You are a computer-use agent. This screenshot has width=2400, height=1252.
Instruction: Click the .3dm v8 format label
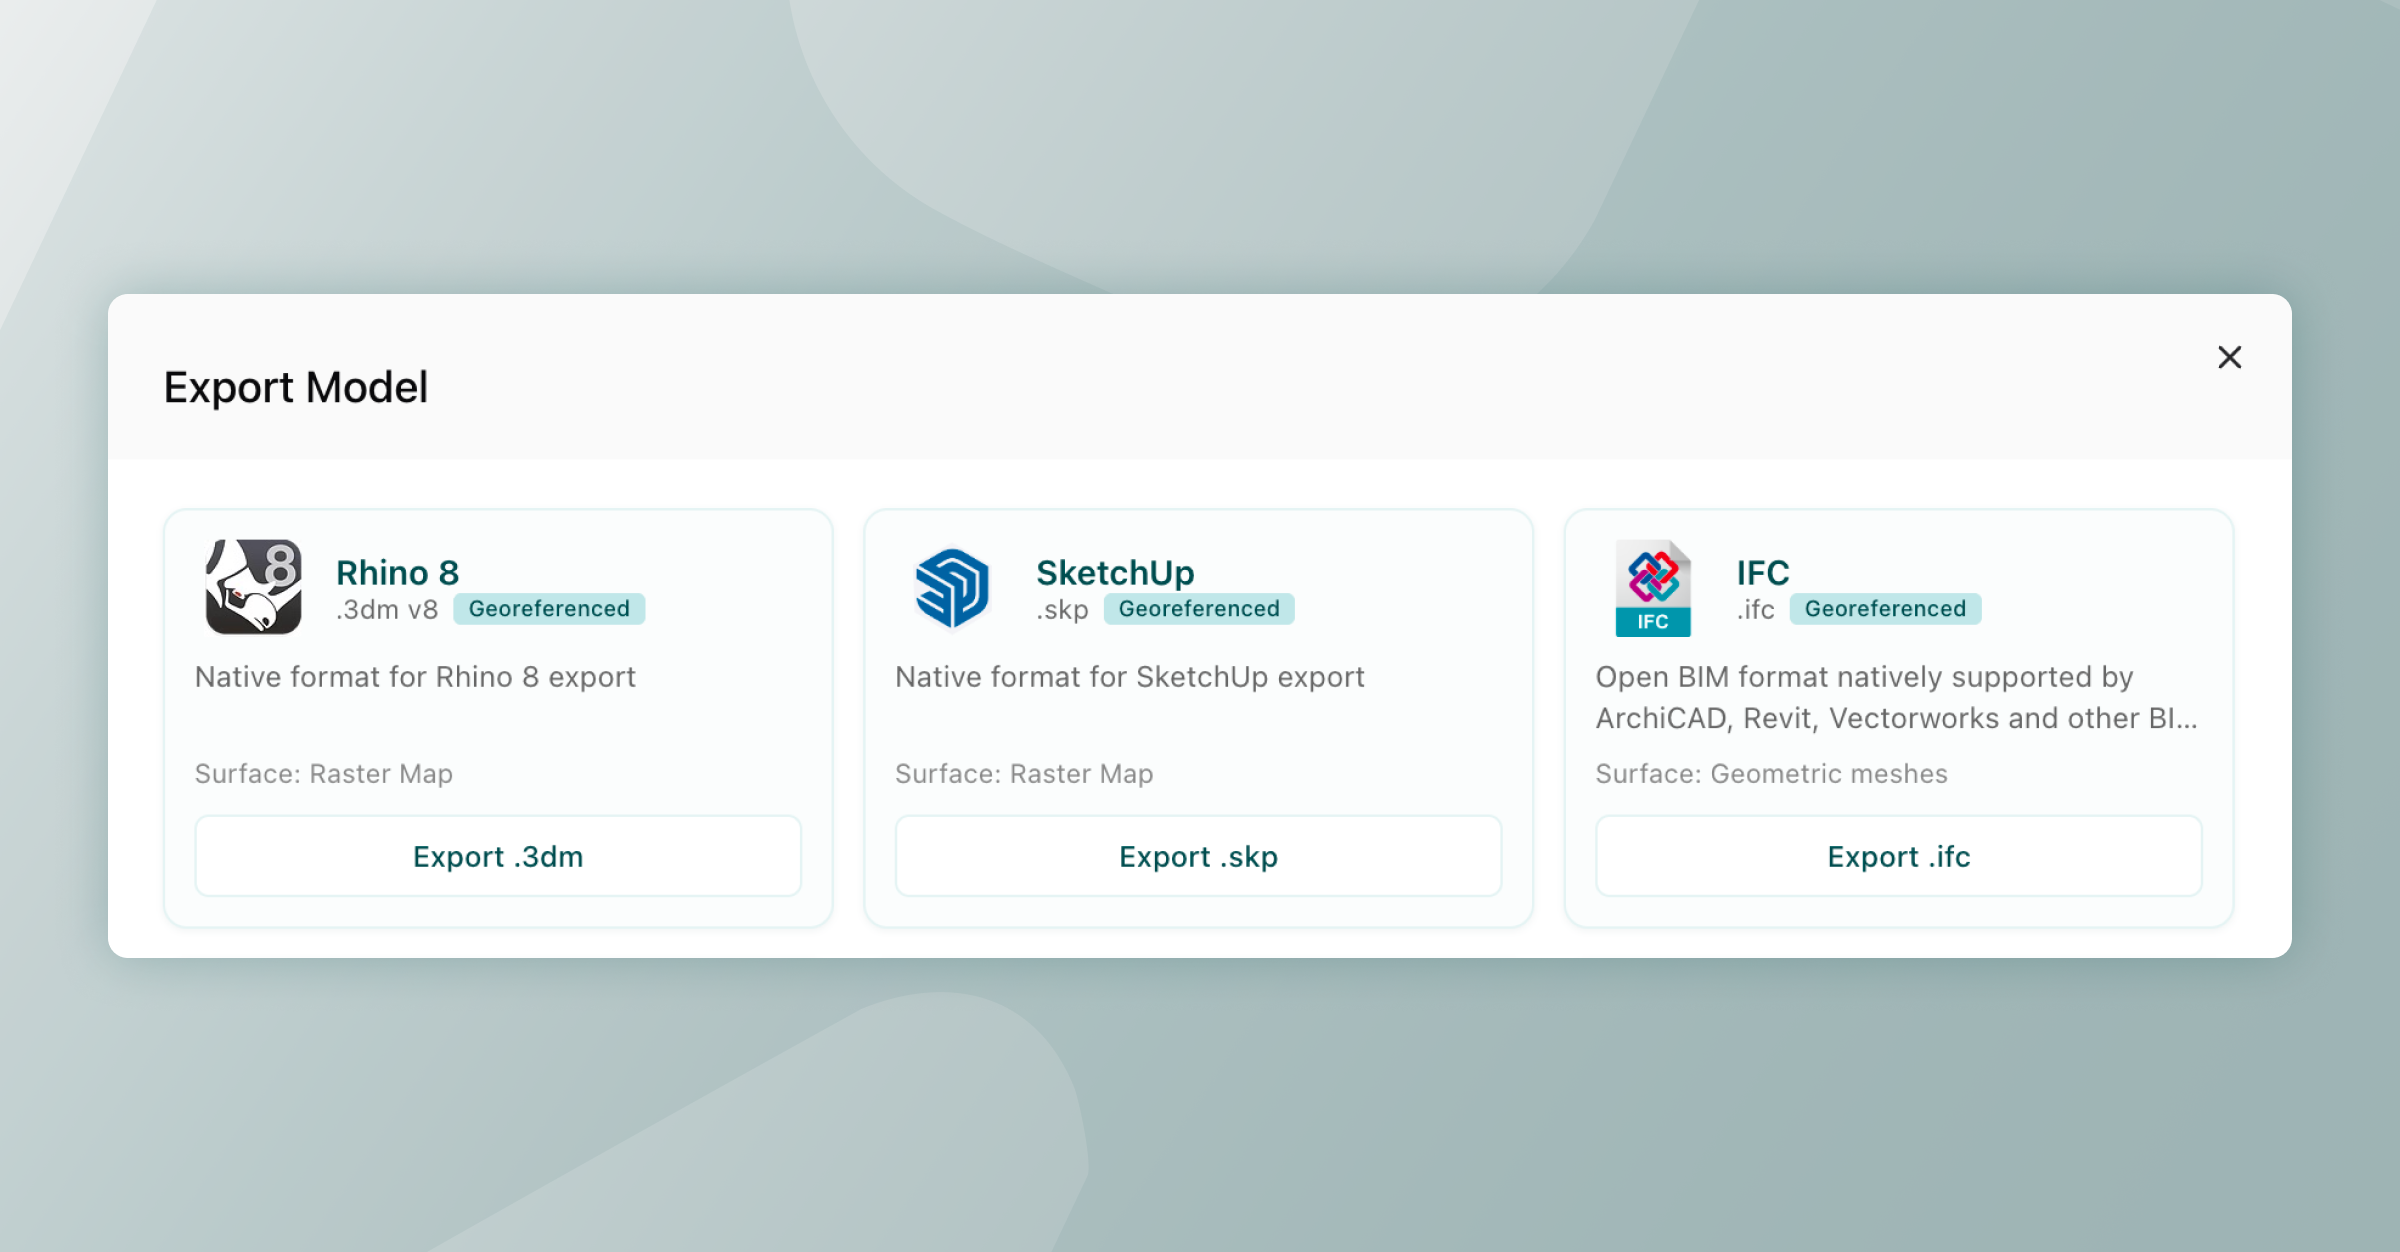pos(387,610)
